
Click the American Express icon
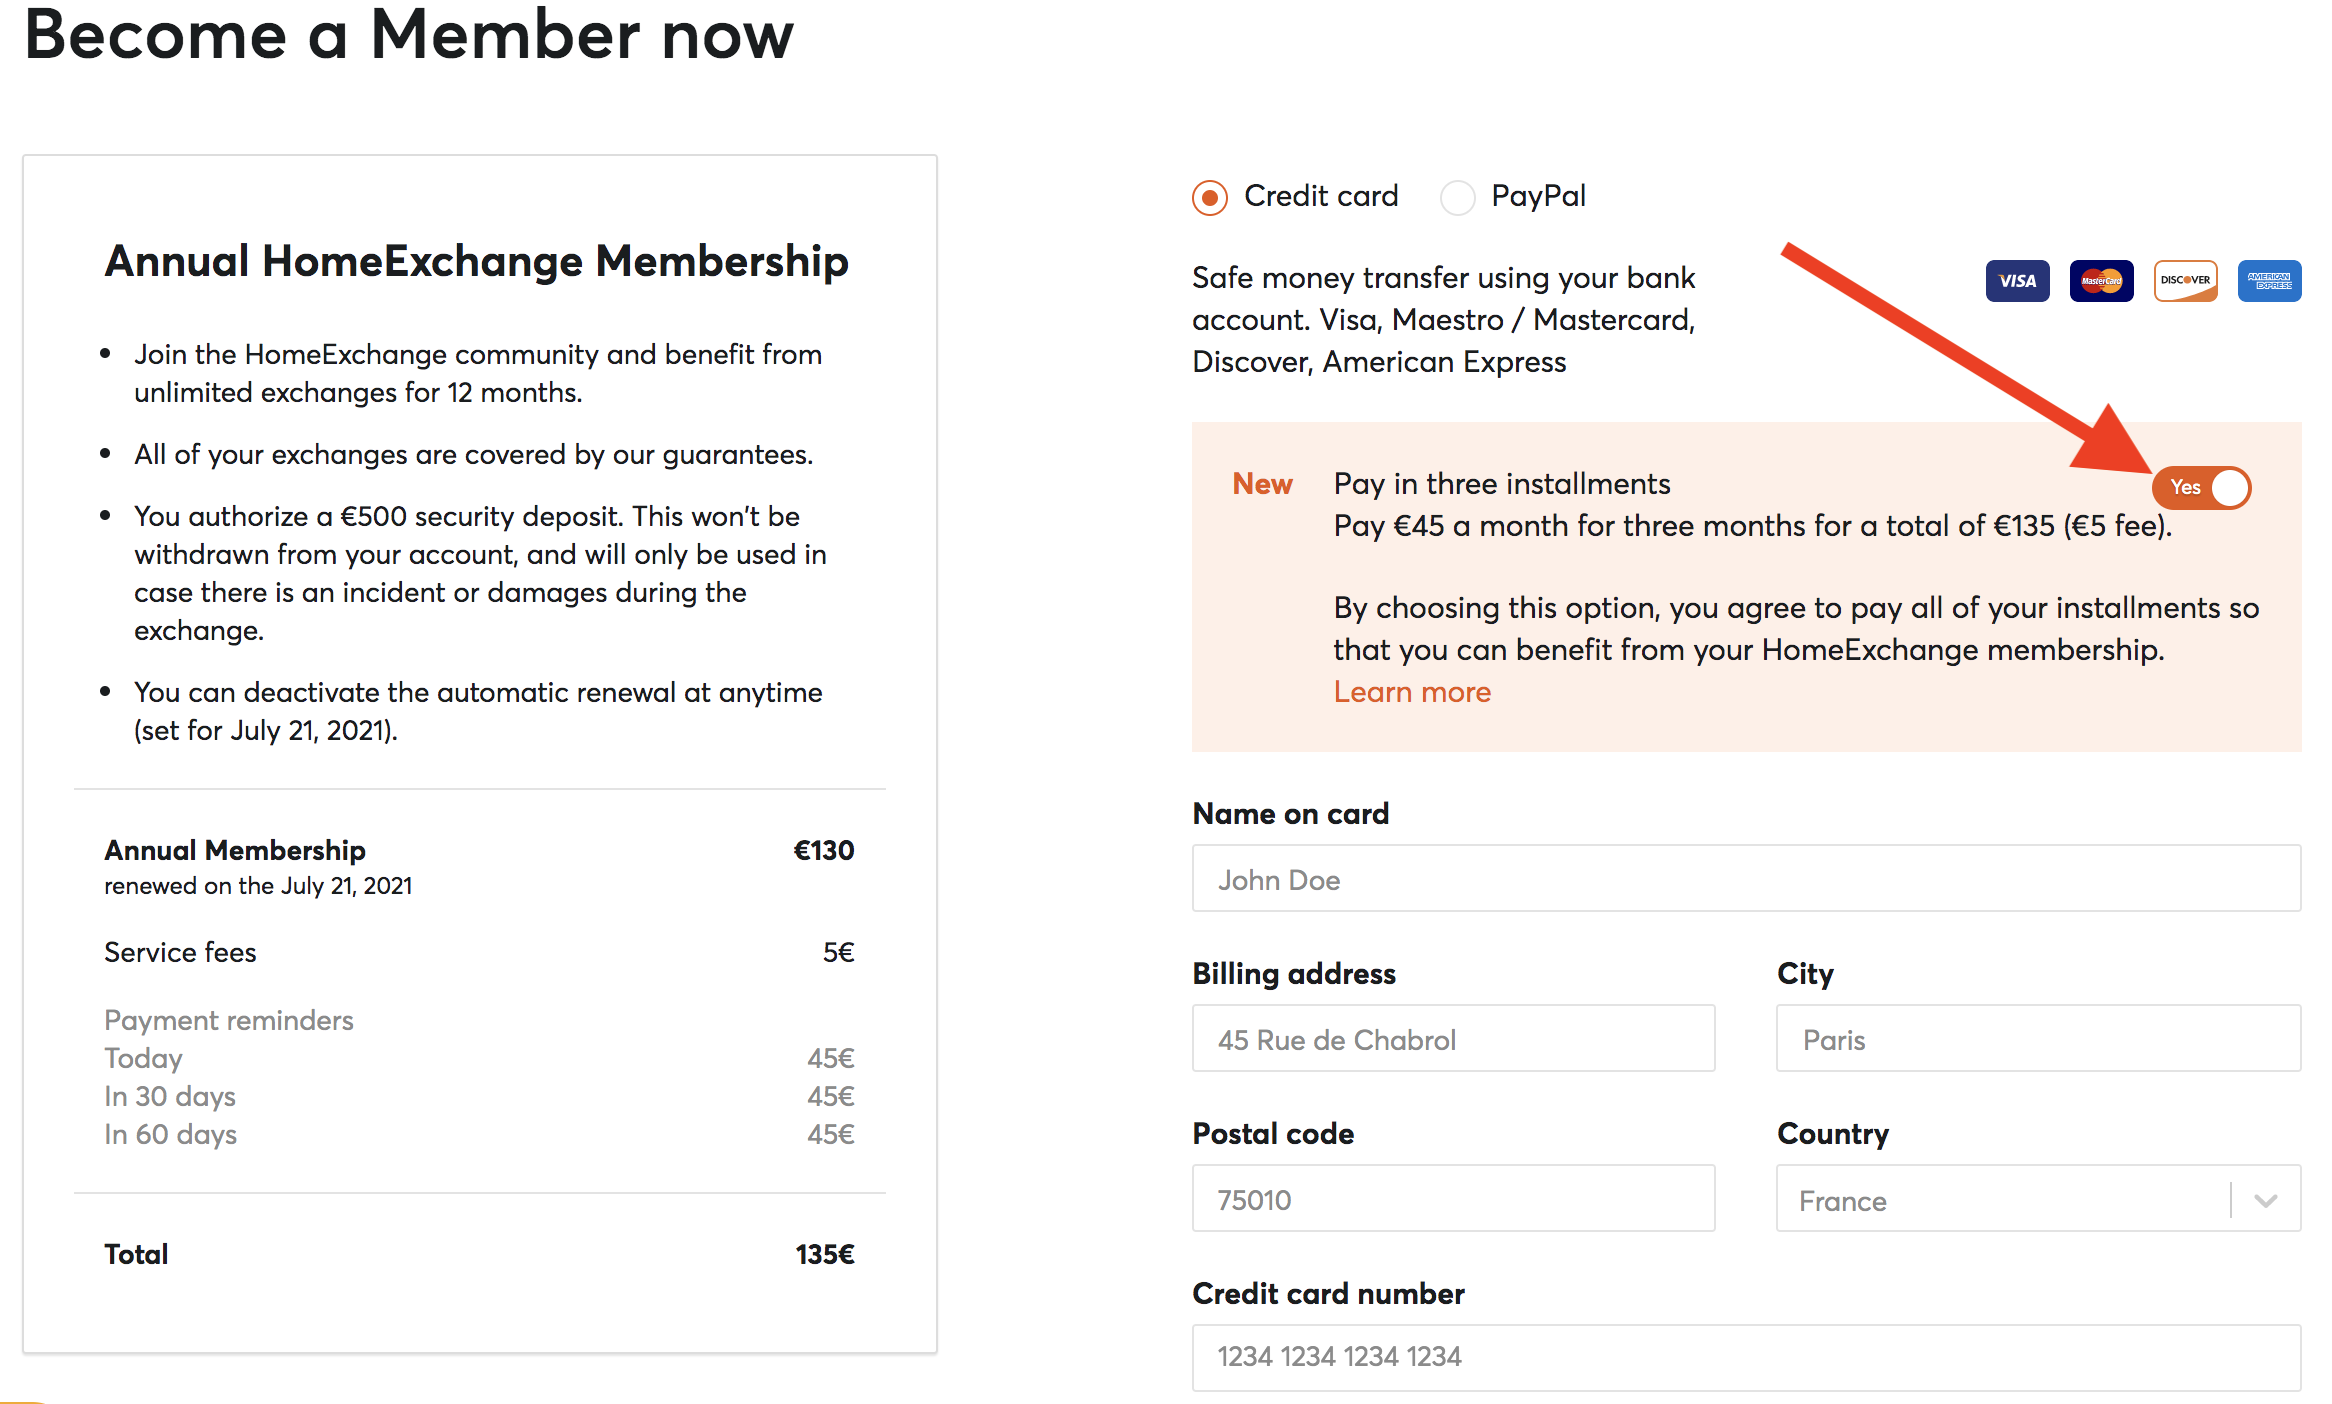(2269, 281)
